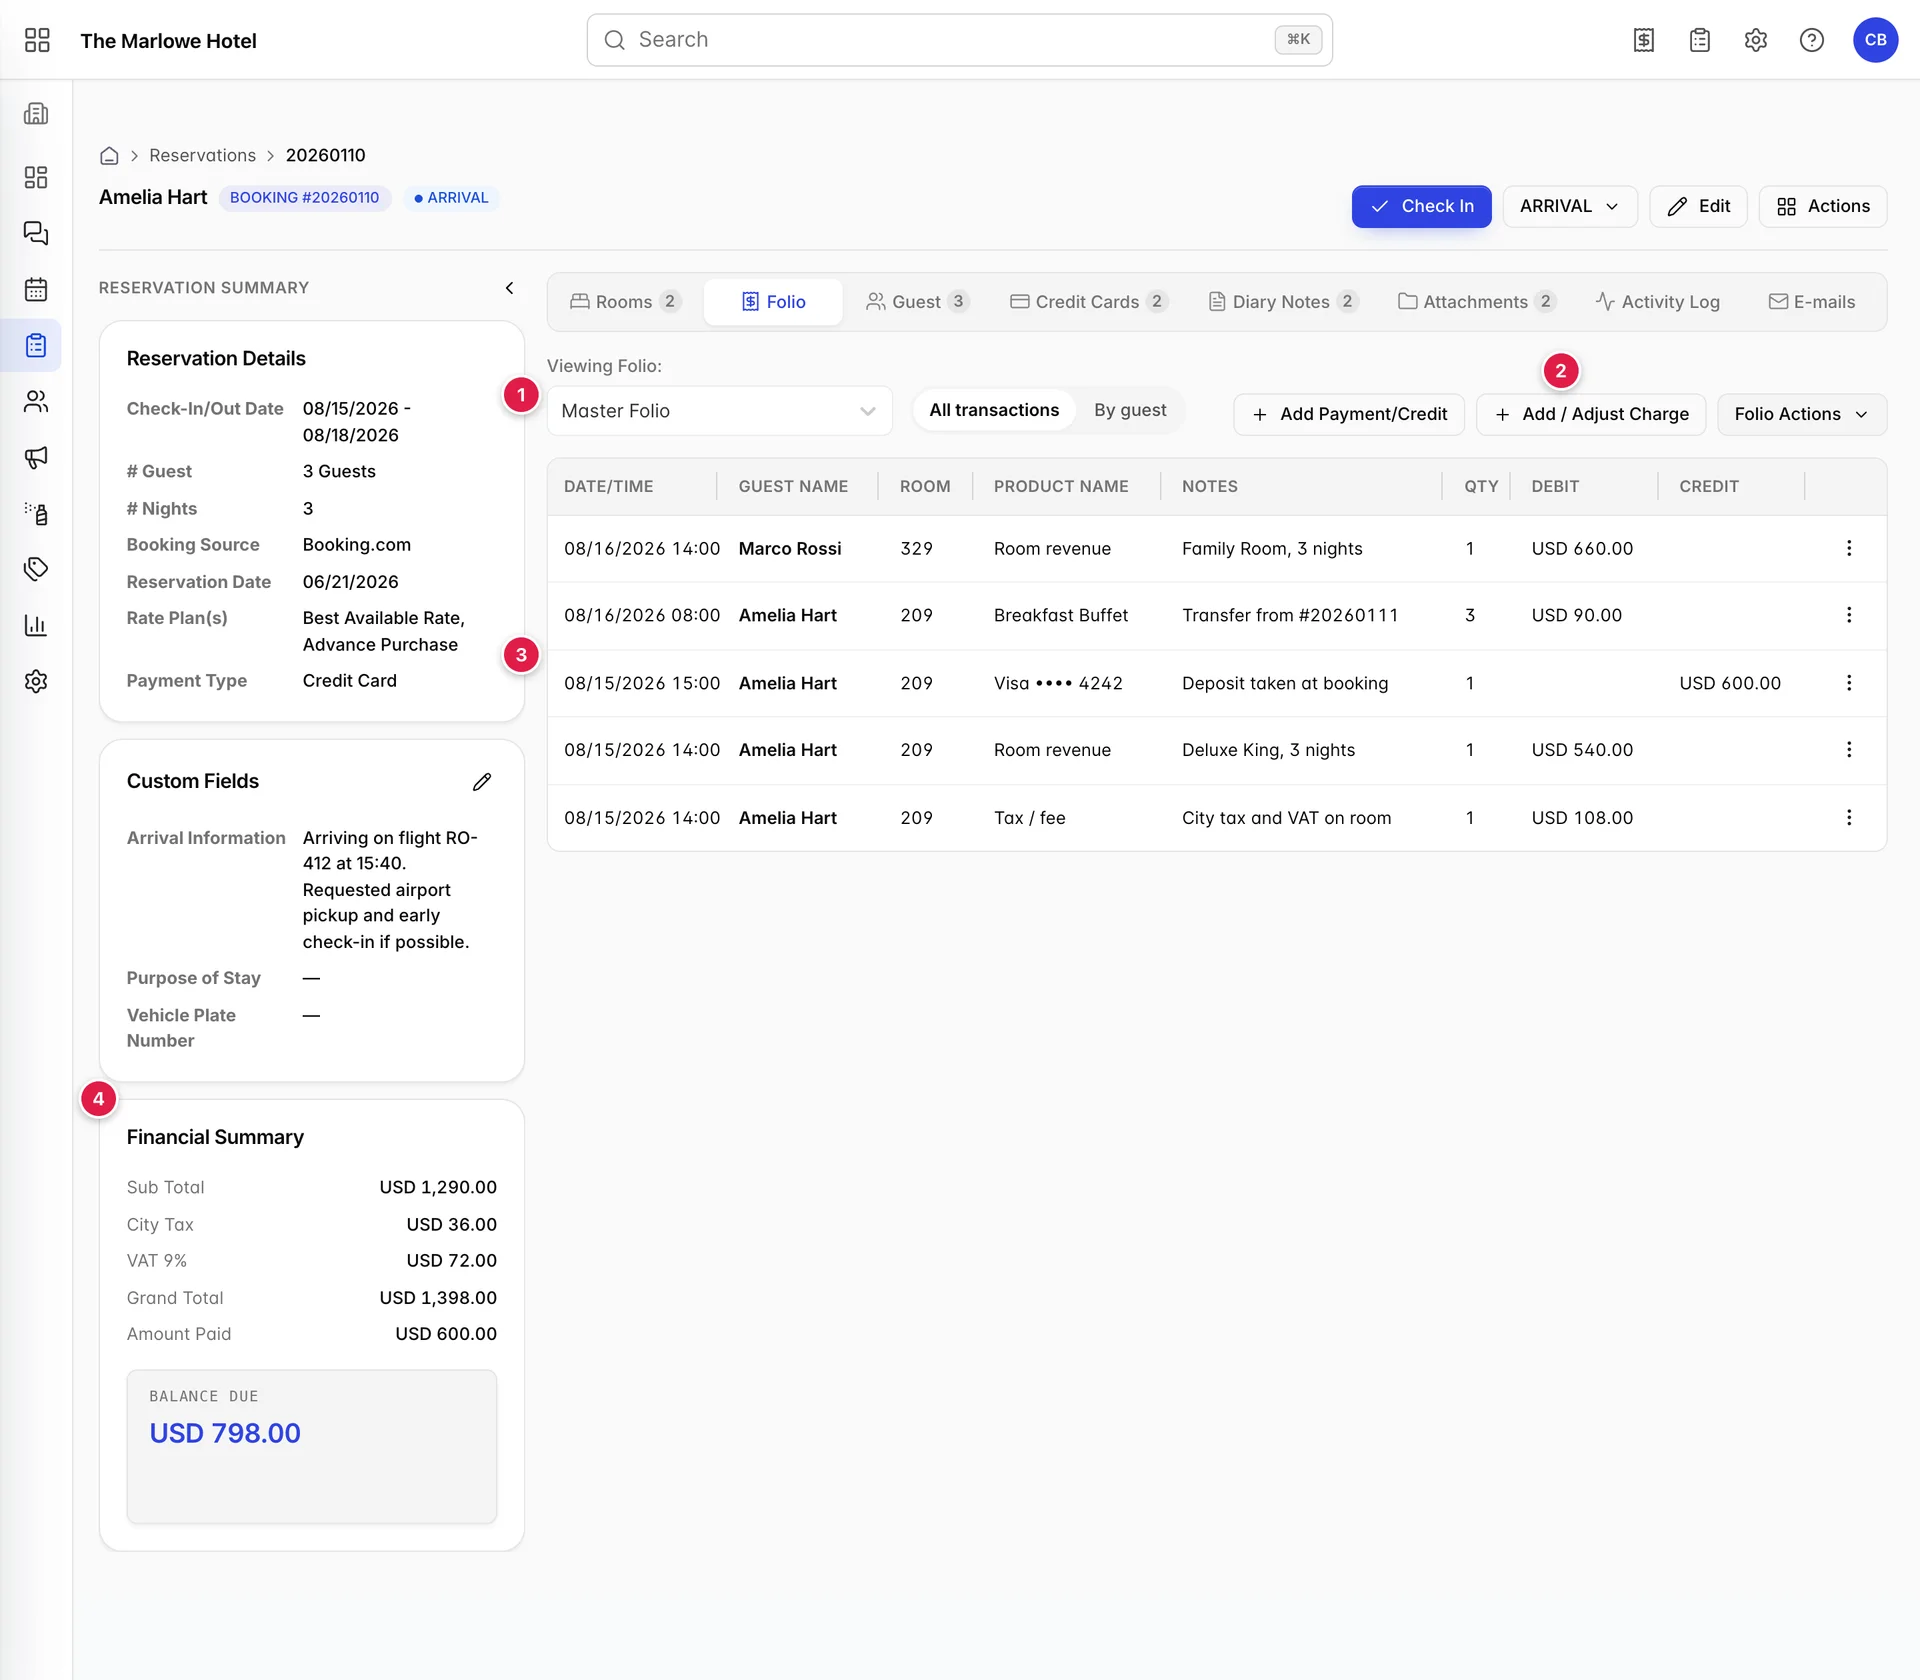The height and width of the screenshot is (1680, 1920).
Task: Click the billing receipt icon in header
Action: click(1644, 40)
